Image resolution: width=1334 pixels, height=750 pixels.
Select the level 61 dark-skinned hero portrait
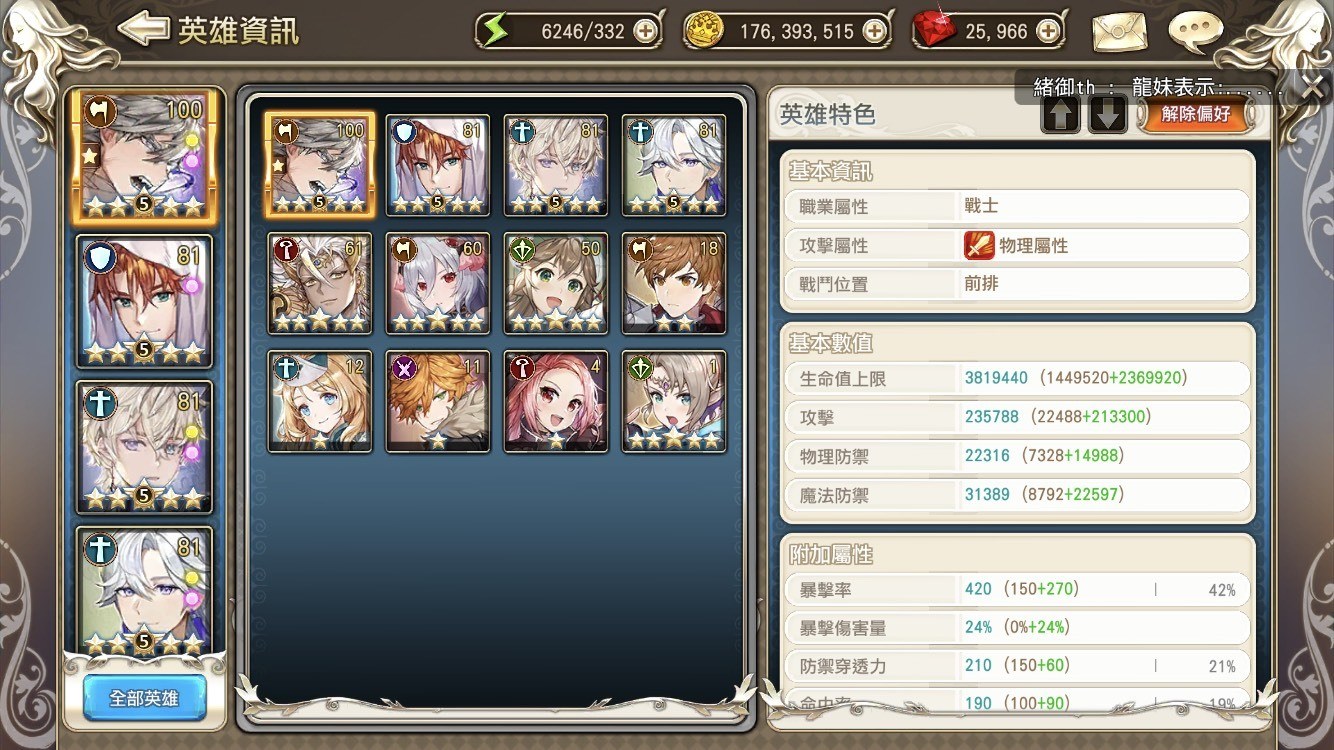point(320,283)
